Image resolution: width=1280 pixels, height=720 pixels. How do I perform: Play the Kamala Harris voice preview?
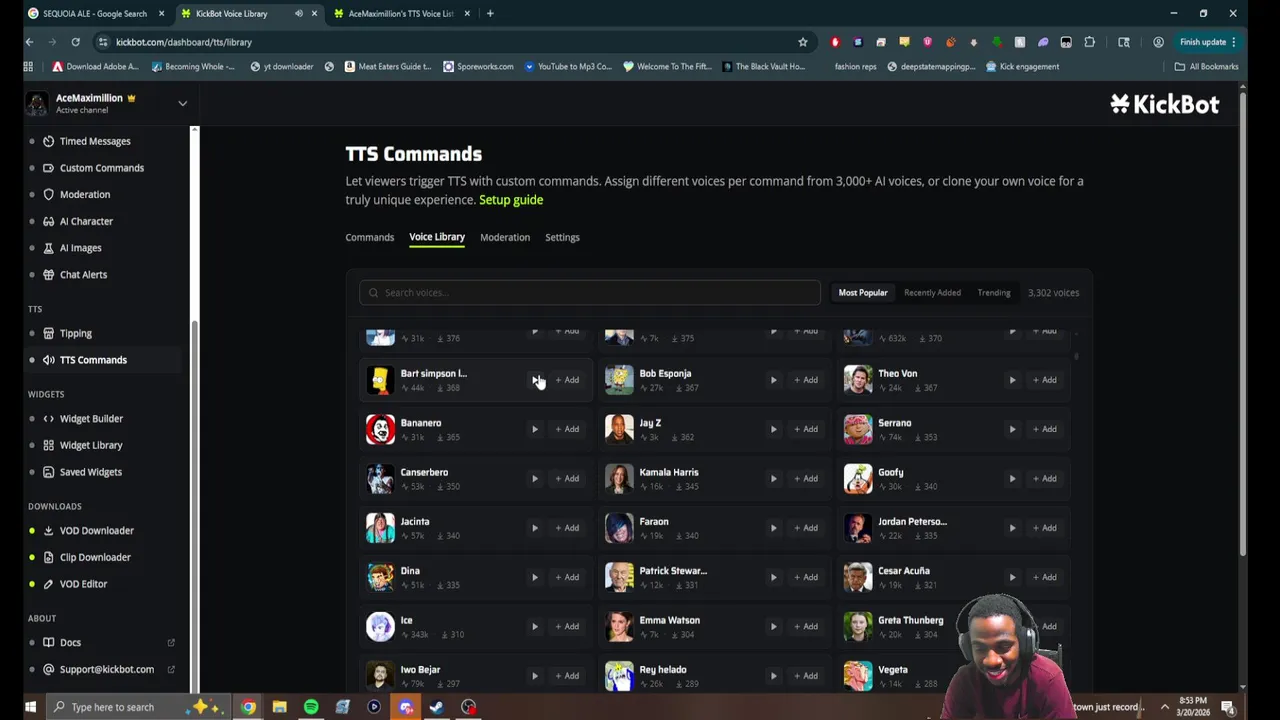tap(773, 478)
